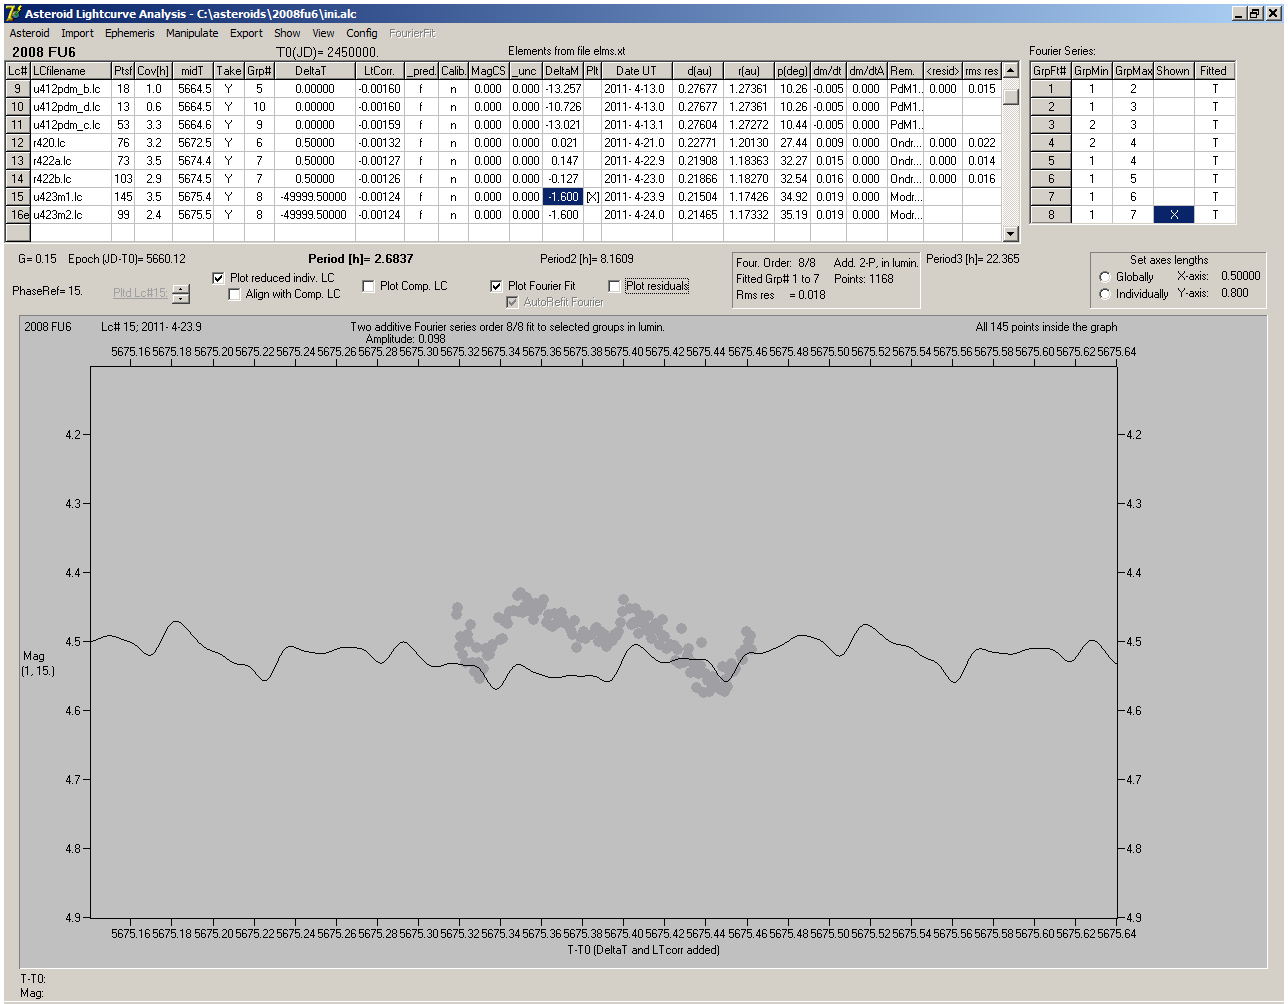Toggle Plot reduced indiv. LC checkbox
Image resolution: width=1288 pixels, height=1004 pixels.
[x=219, y=278]
